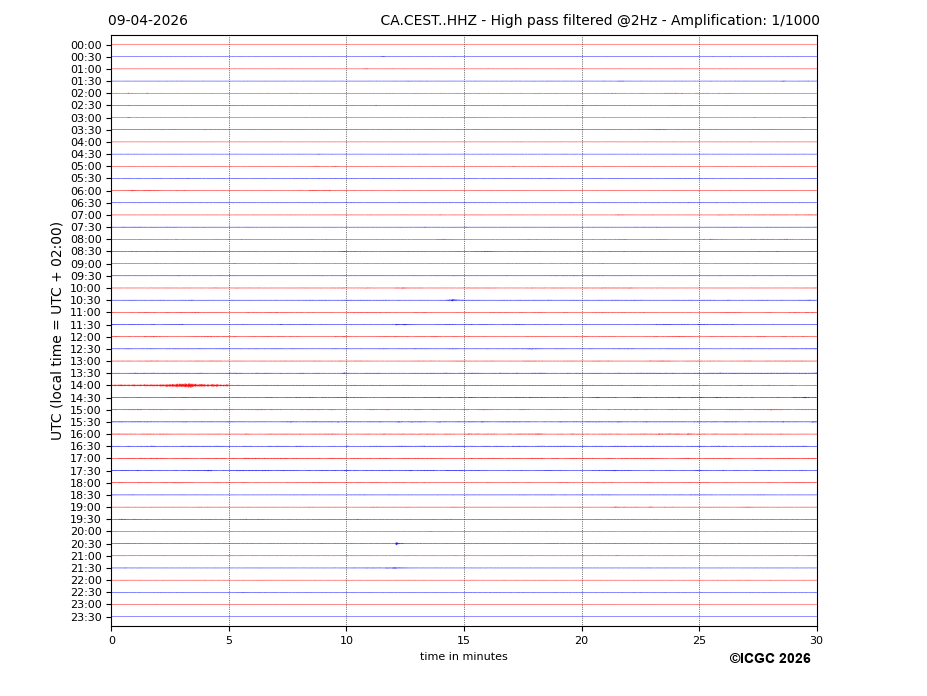Viewport: 927px width, 696px height.
Task: Click the "time in minutes" axis label
Action: point(463,657)
